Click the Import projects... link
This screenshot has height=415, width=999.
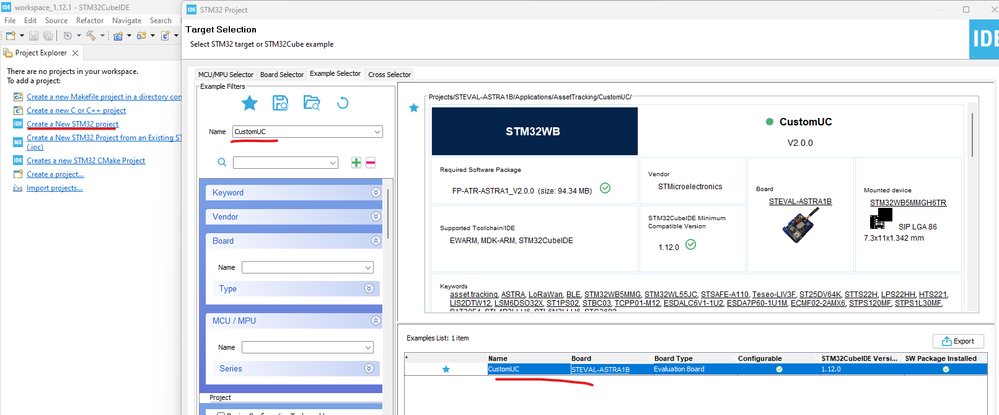54,188
